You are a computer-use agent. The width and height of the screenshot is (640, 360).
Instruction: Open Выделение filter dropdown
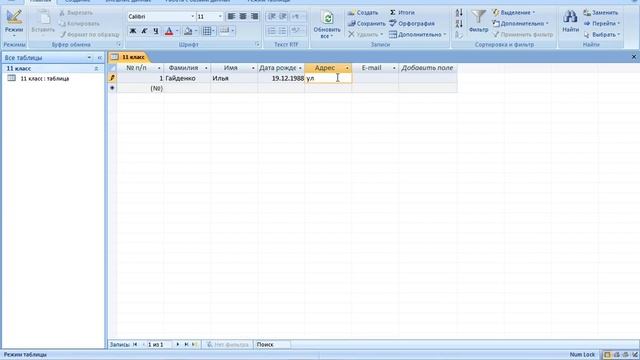coord(513,13)
